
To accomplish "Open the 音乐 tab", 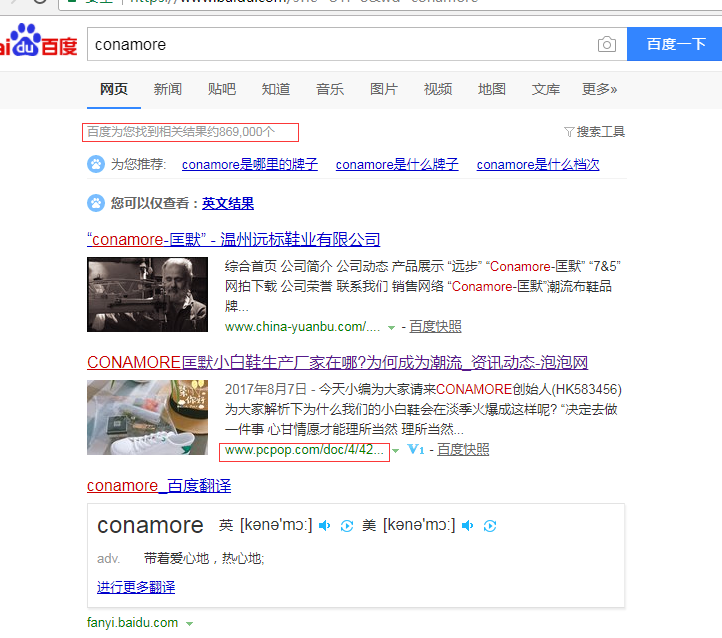I will click(330, 89).
